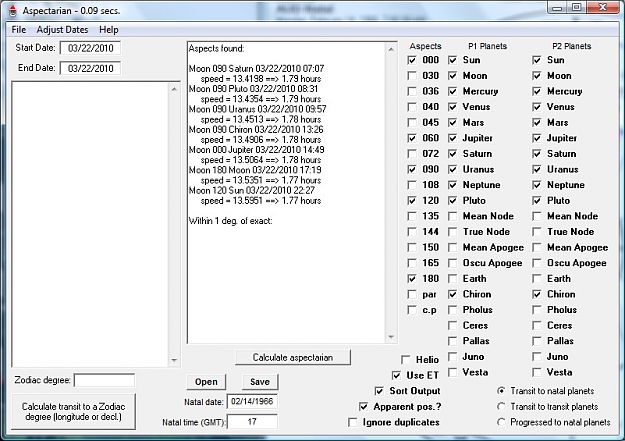
Task: Enable the Ignore duplicates checkbox
Action: 352,422
